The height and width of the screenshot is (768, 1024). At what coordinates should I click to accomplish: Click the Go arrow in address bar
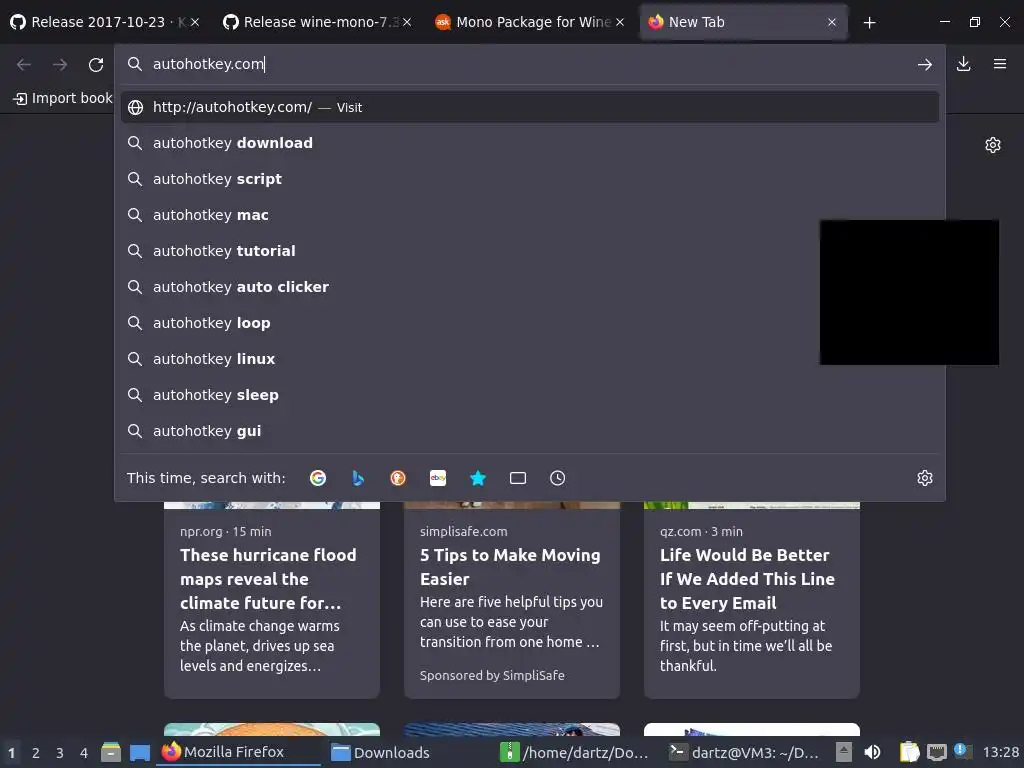[x=925, y=64]
